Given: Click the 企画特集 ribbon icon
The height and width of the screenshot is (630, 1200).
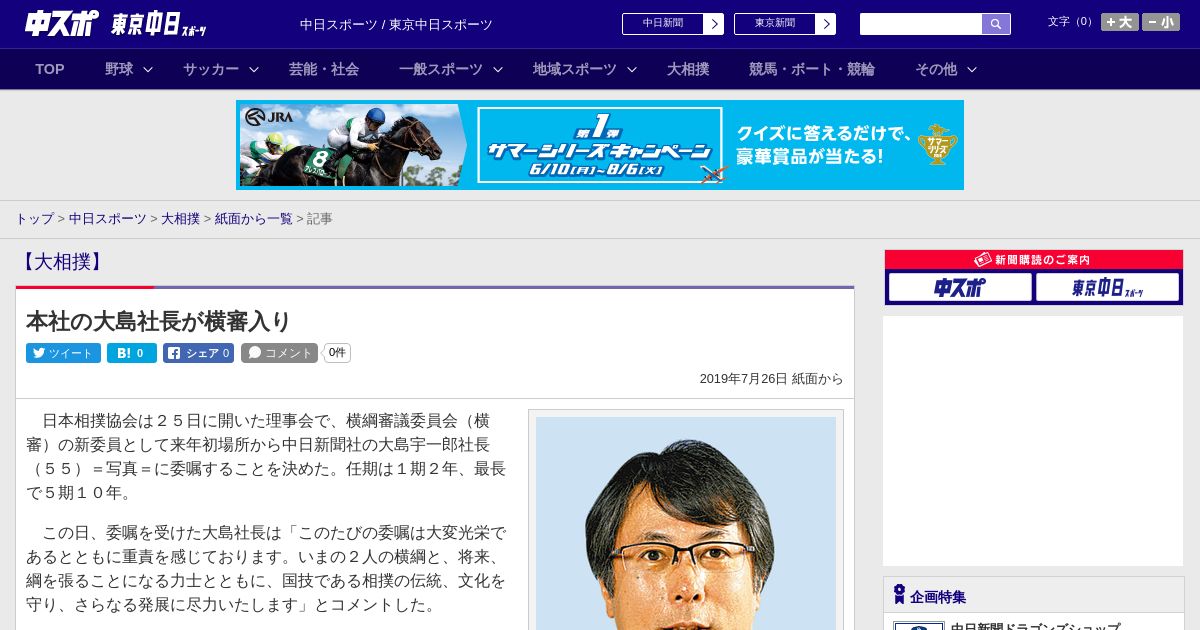Looking at the screenshot, I should [x=899, y=595].
